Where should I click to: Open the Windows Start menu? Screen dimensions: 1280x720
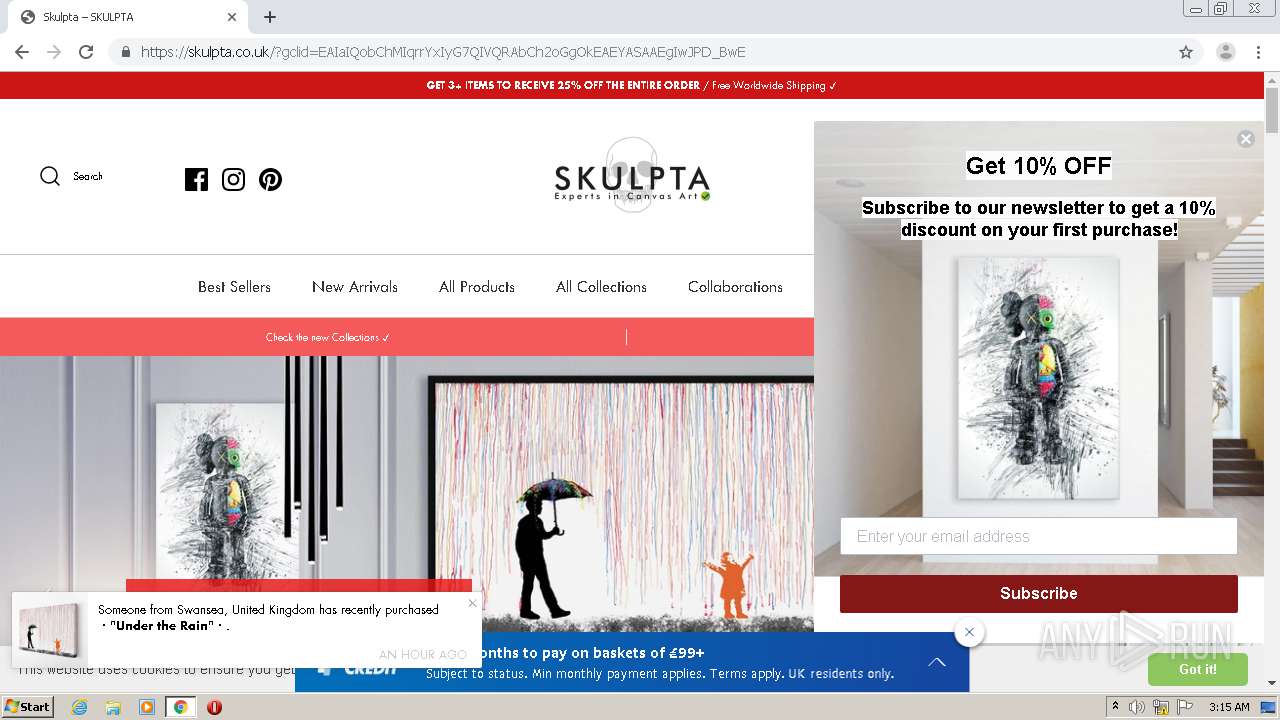tap(28, 707)
